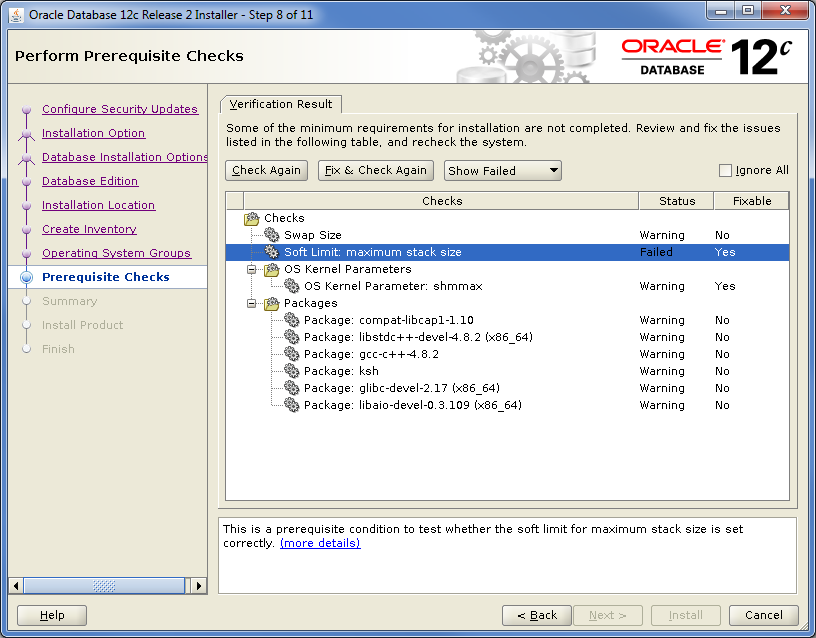
Task: Click the Check Again button
Action: 266,171
